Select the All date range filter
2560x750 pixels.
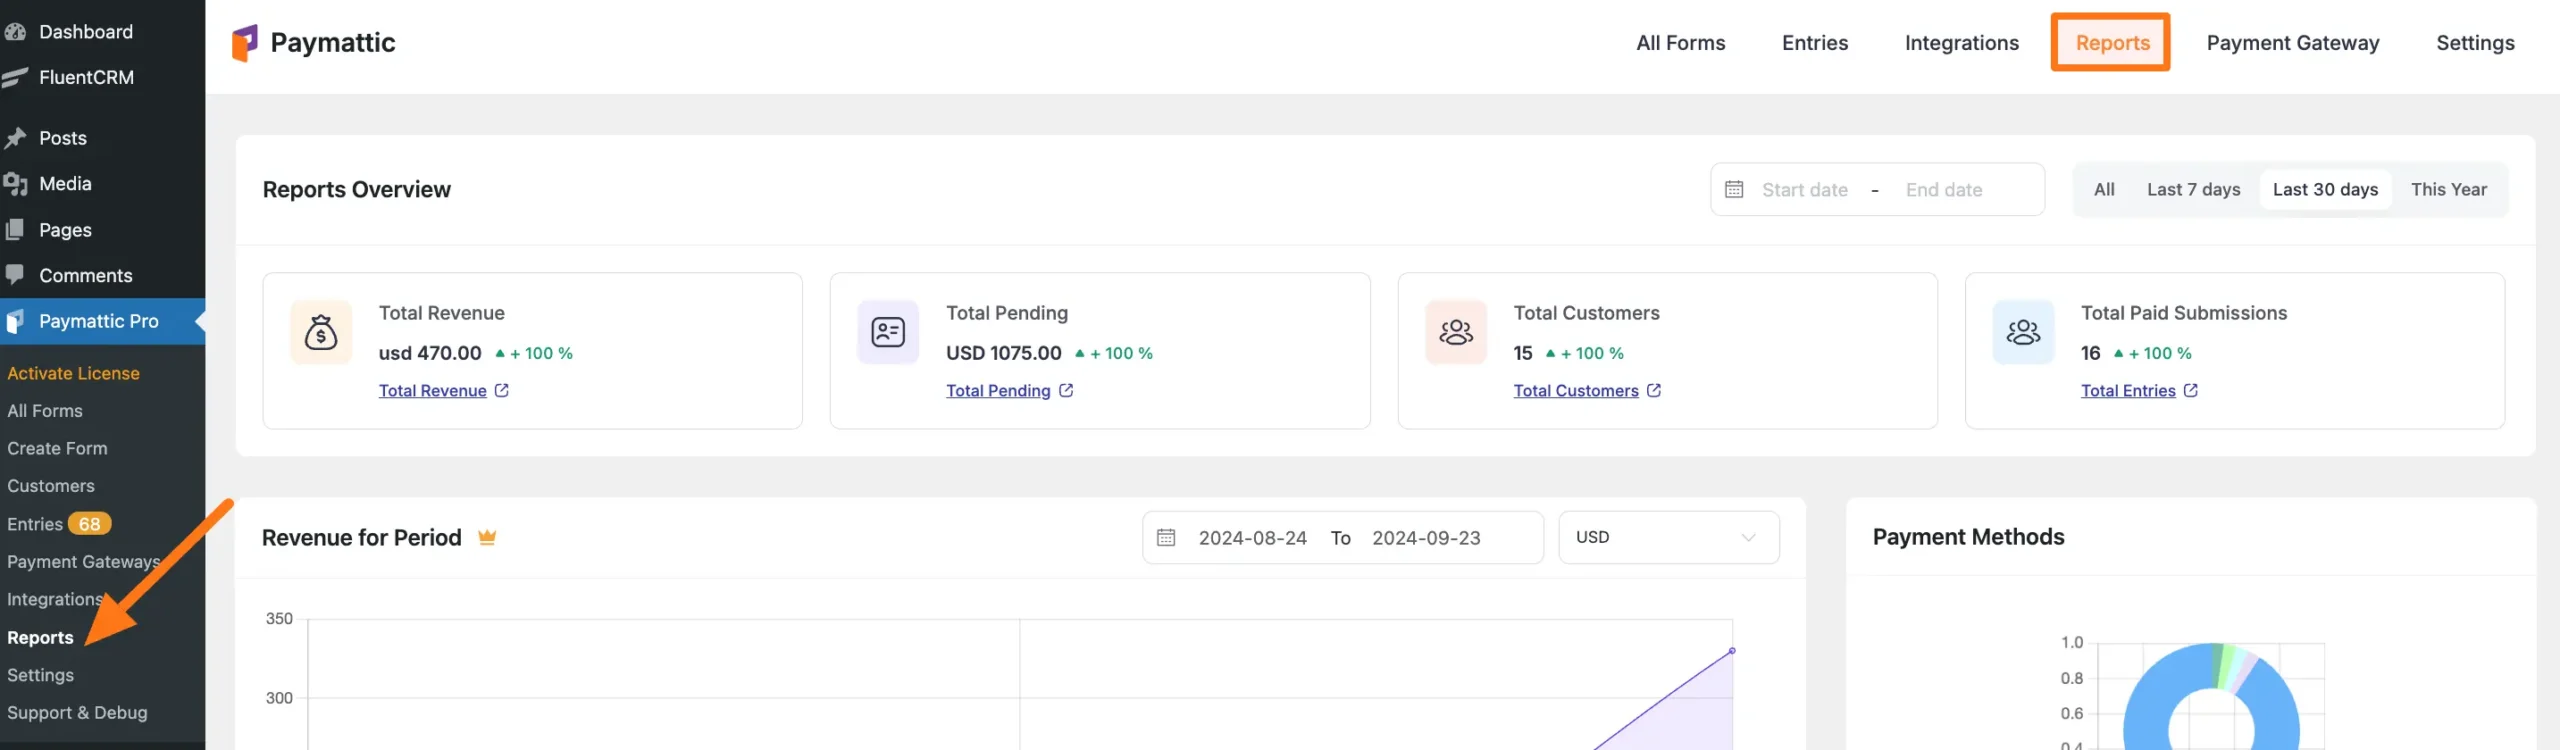(x=2104, y=189)
